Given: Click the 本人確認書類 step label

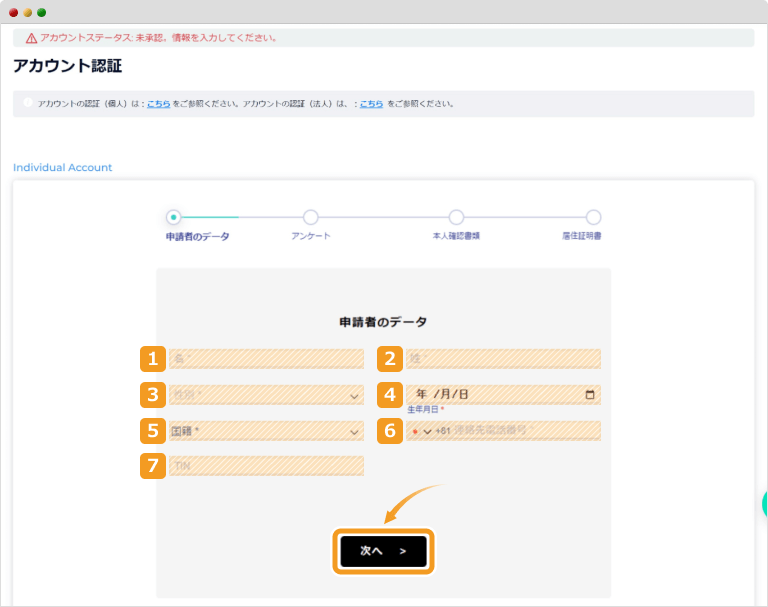Looking at the screenshot, I should click(456, 236).
